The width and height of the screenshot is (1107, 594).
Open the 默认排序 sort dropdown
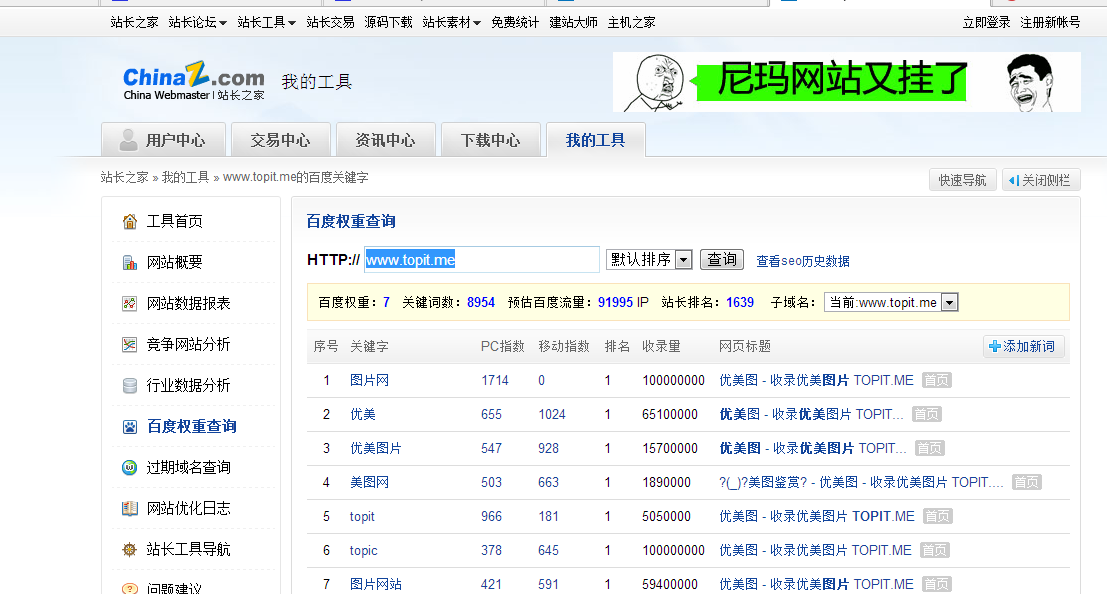click(649, 260)
